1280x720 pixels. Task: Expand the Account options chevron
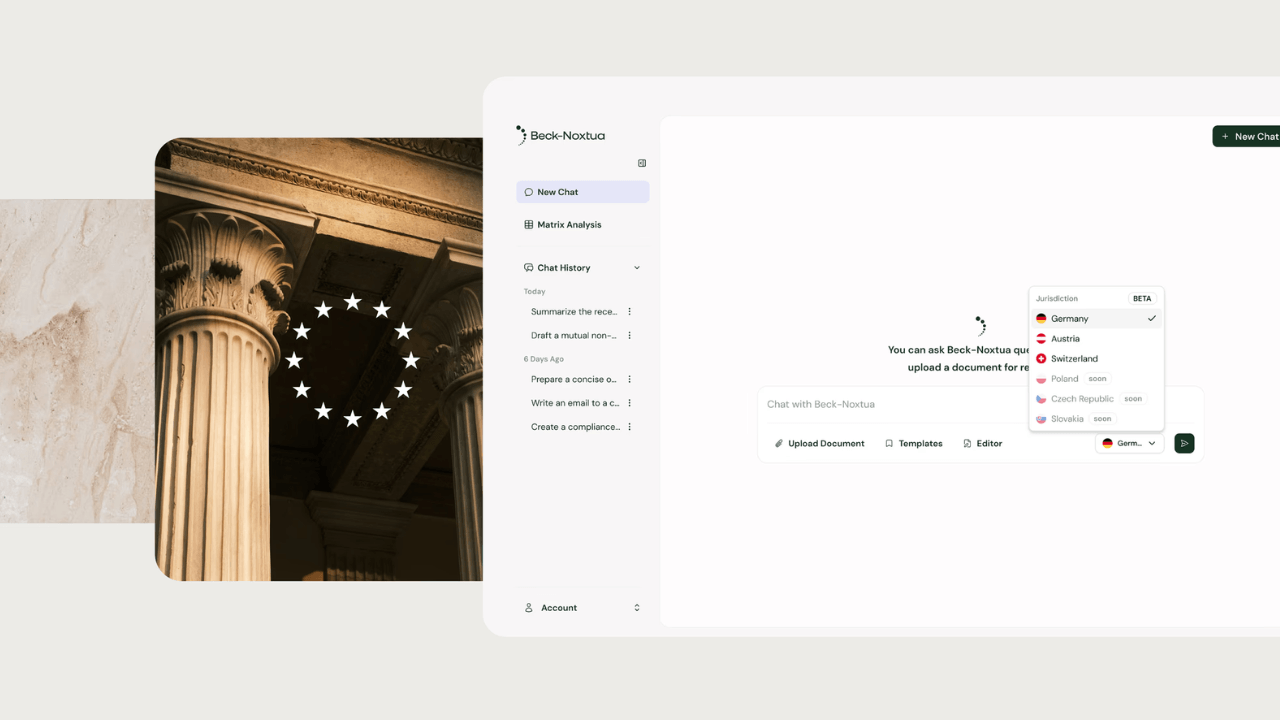pos(636,607)
